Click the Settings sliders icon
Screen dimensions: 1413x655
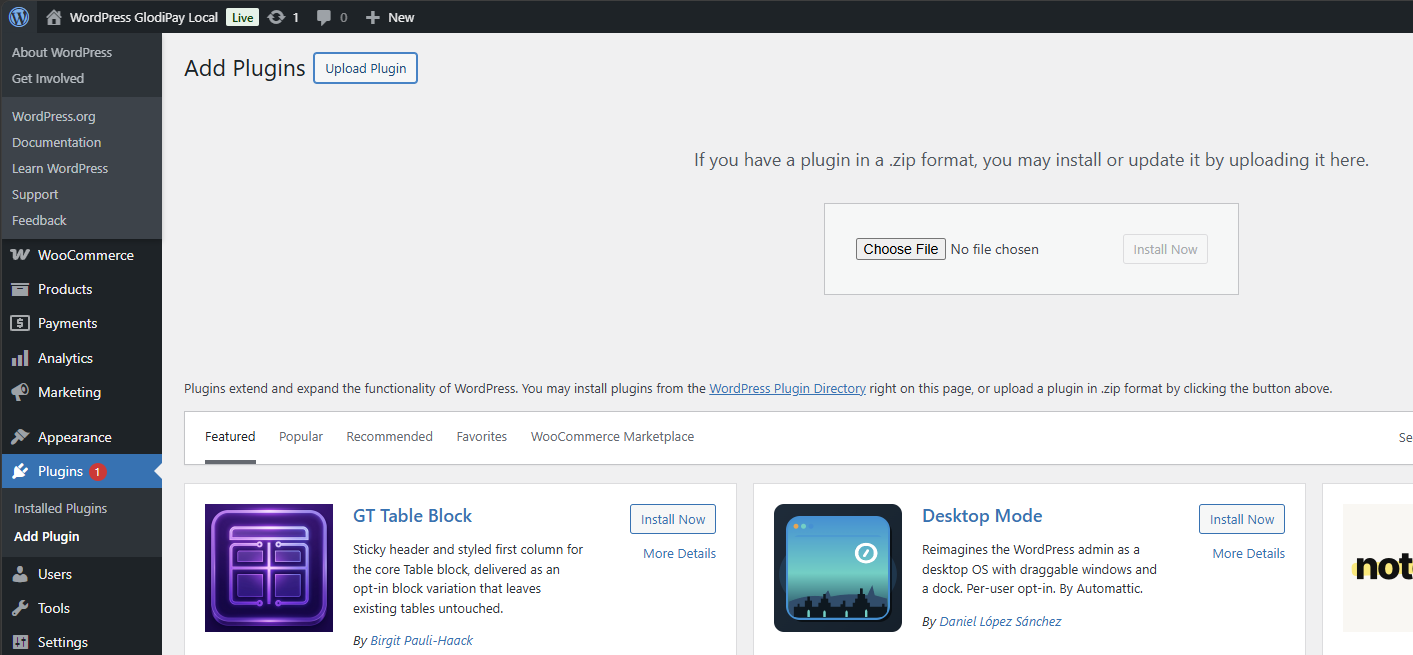[20, 642]
